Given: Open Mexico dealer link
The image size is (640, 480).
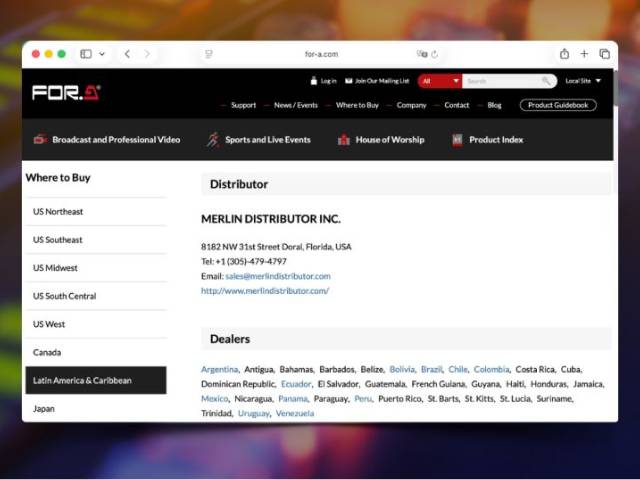Looking at the screenshot, I should [x=215, y=399].
